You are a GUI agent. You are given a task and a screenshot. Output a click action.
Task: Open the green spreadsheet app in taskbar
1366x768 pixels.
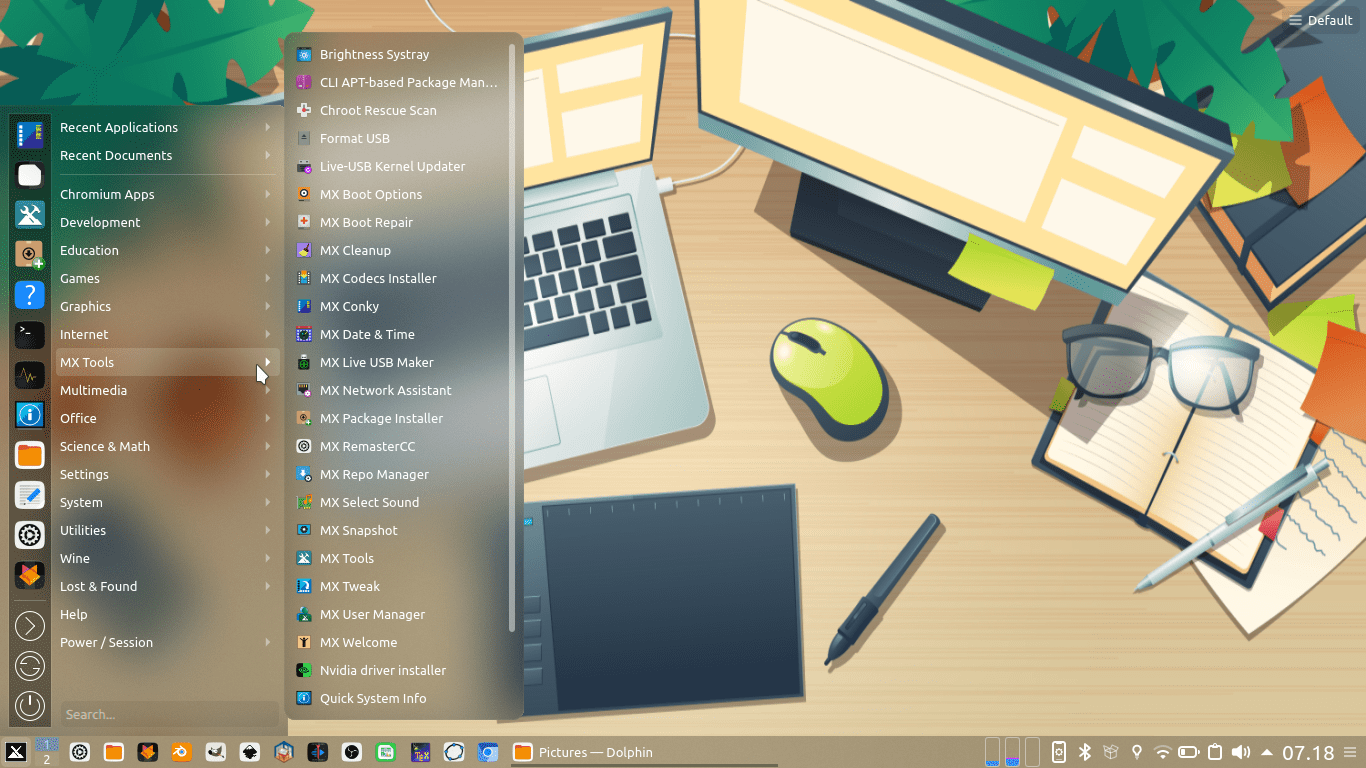point(385,752)
